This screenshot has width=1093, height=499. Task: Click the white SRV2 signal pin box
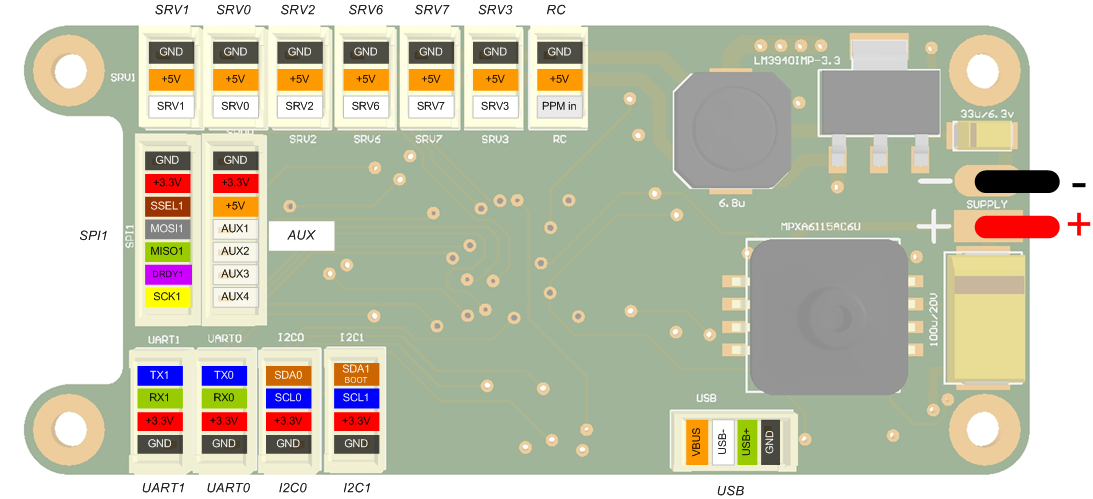(299, 107)
